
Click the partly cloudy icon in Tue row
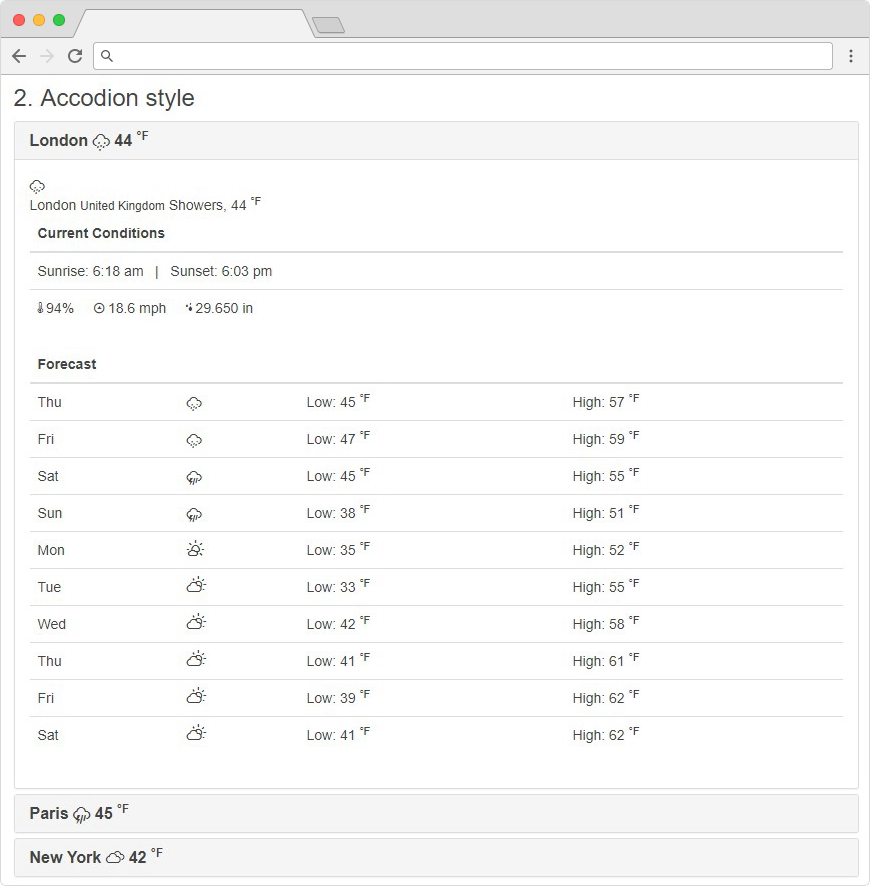pyautogui.click(x=196, y=585)
